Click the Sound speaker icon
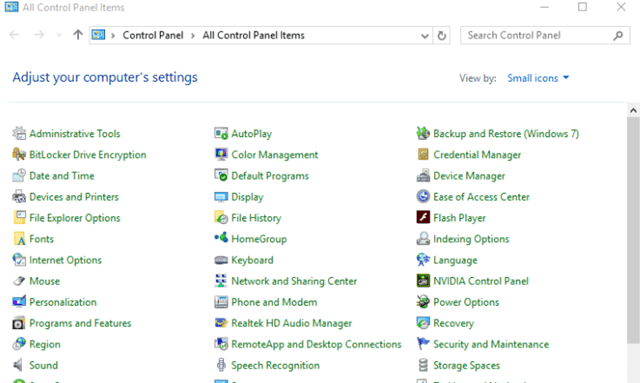Viewport: 640px width, 383px height. [x=19, y=365]
